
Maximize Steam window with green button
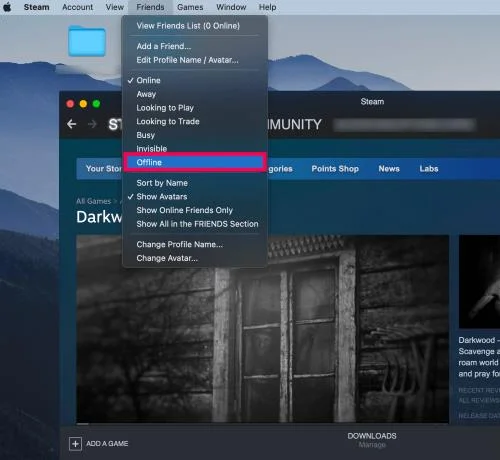[x=96, y=104]
